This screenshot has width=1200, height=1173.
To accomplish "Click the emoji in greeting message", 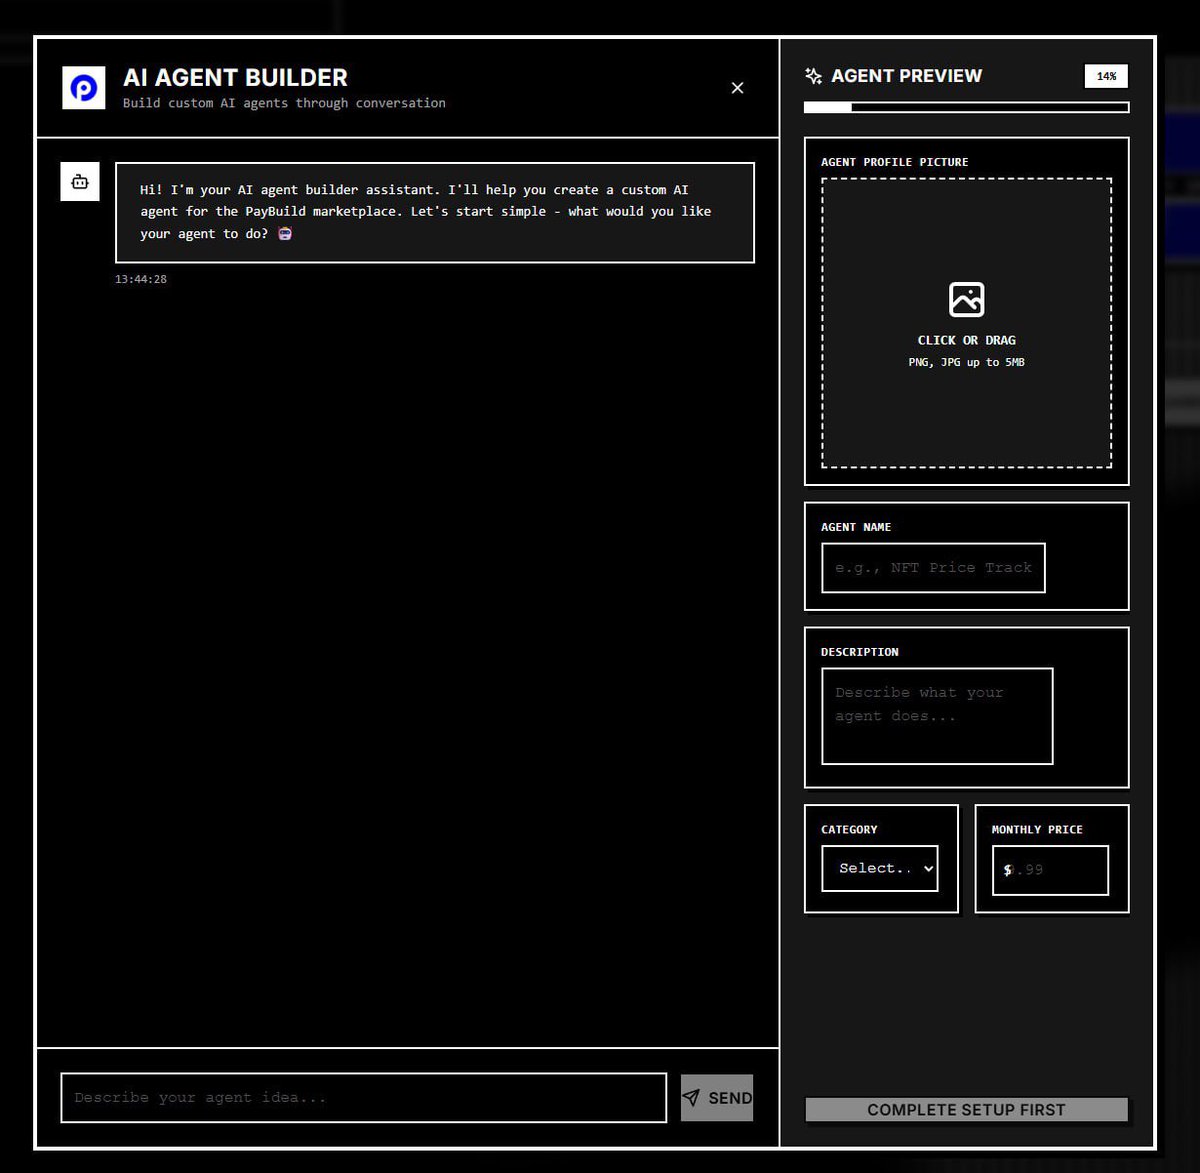I will (x=285, y=233).
